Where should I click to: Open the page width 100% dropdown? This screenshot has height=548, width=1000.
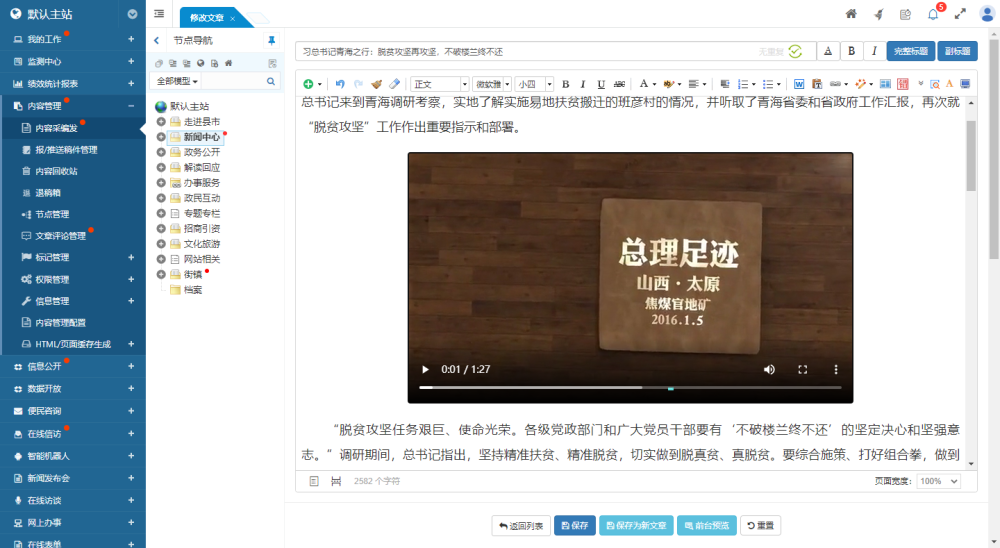[x=938, y=481]
